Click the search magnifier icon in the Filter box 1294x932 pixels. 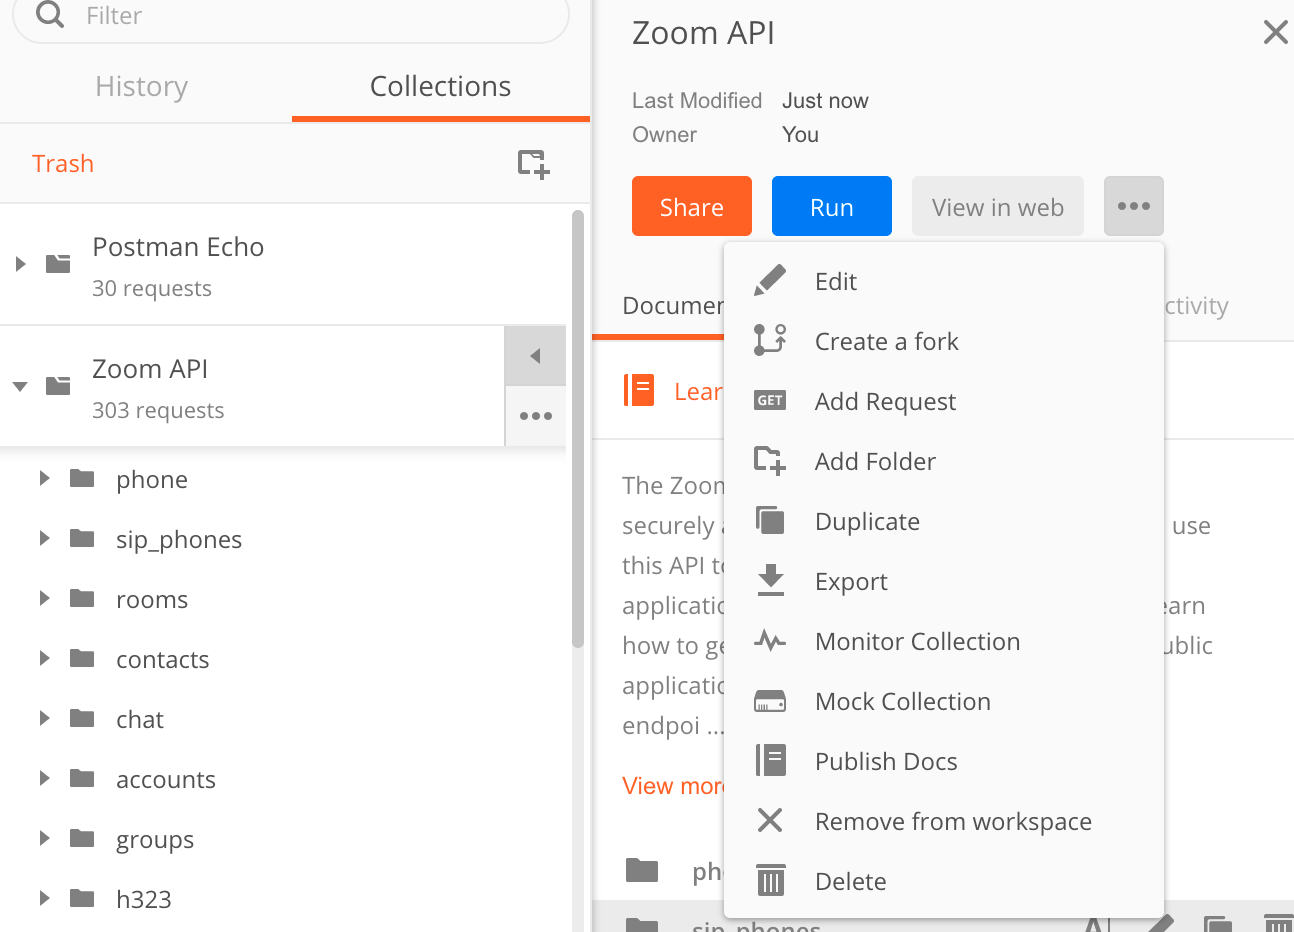[x=49, y=14]
